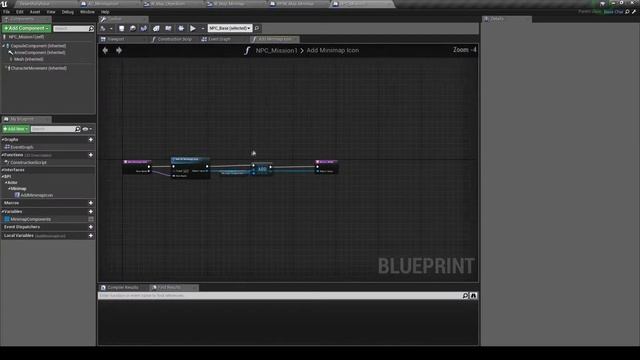Click the Add Component button
Image resolution: width=640 pixels, height=360 pixels.
26,28
